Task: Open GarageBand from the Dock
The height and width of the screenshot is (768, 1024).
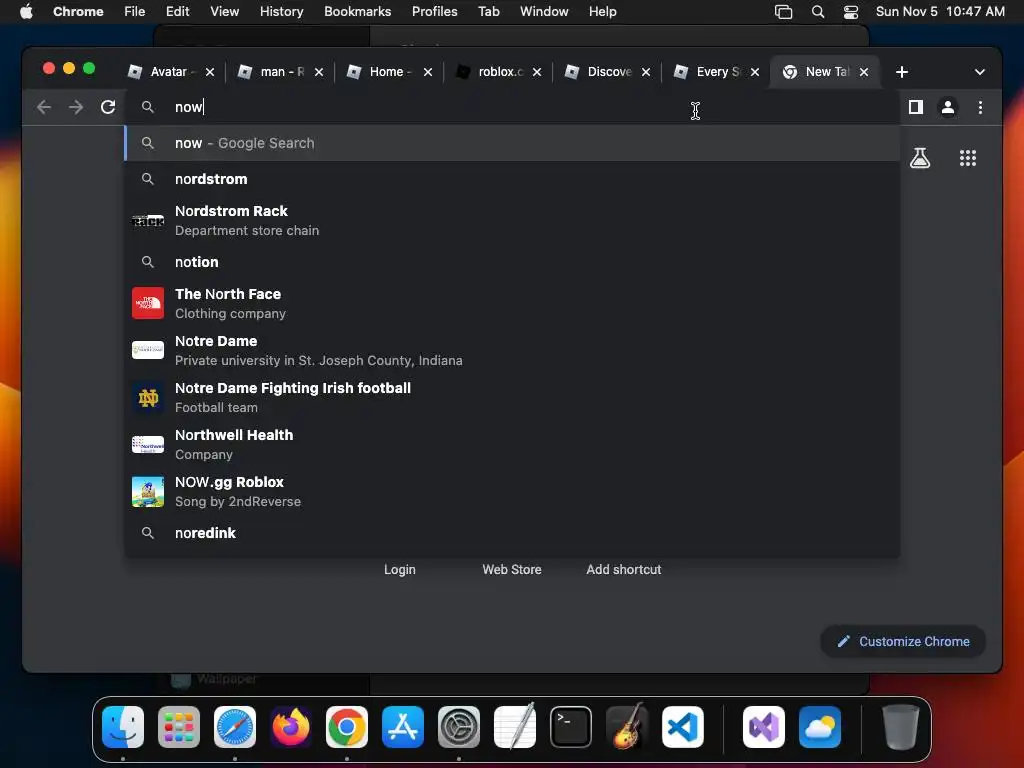Action: pos(627,727)
